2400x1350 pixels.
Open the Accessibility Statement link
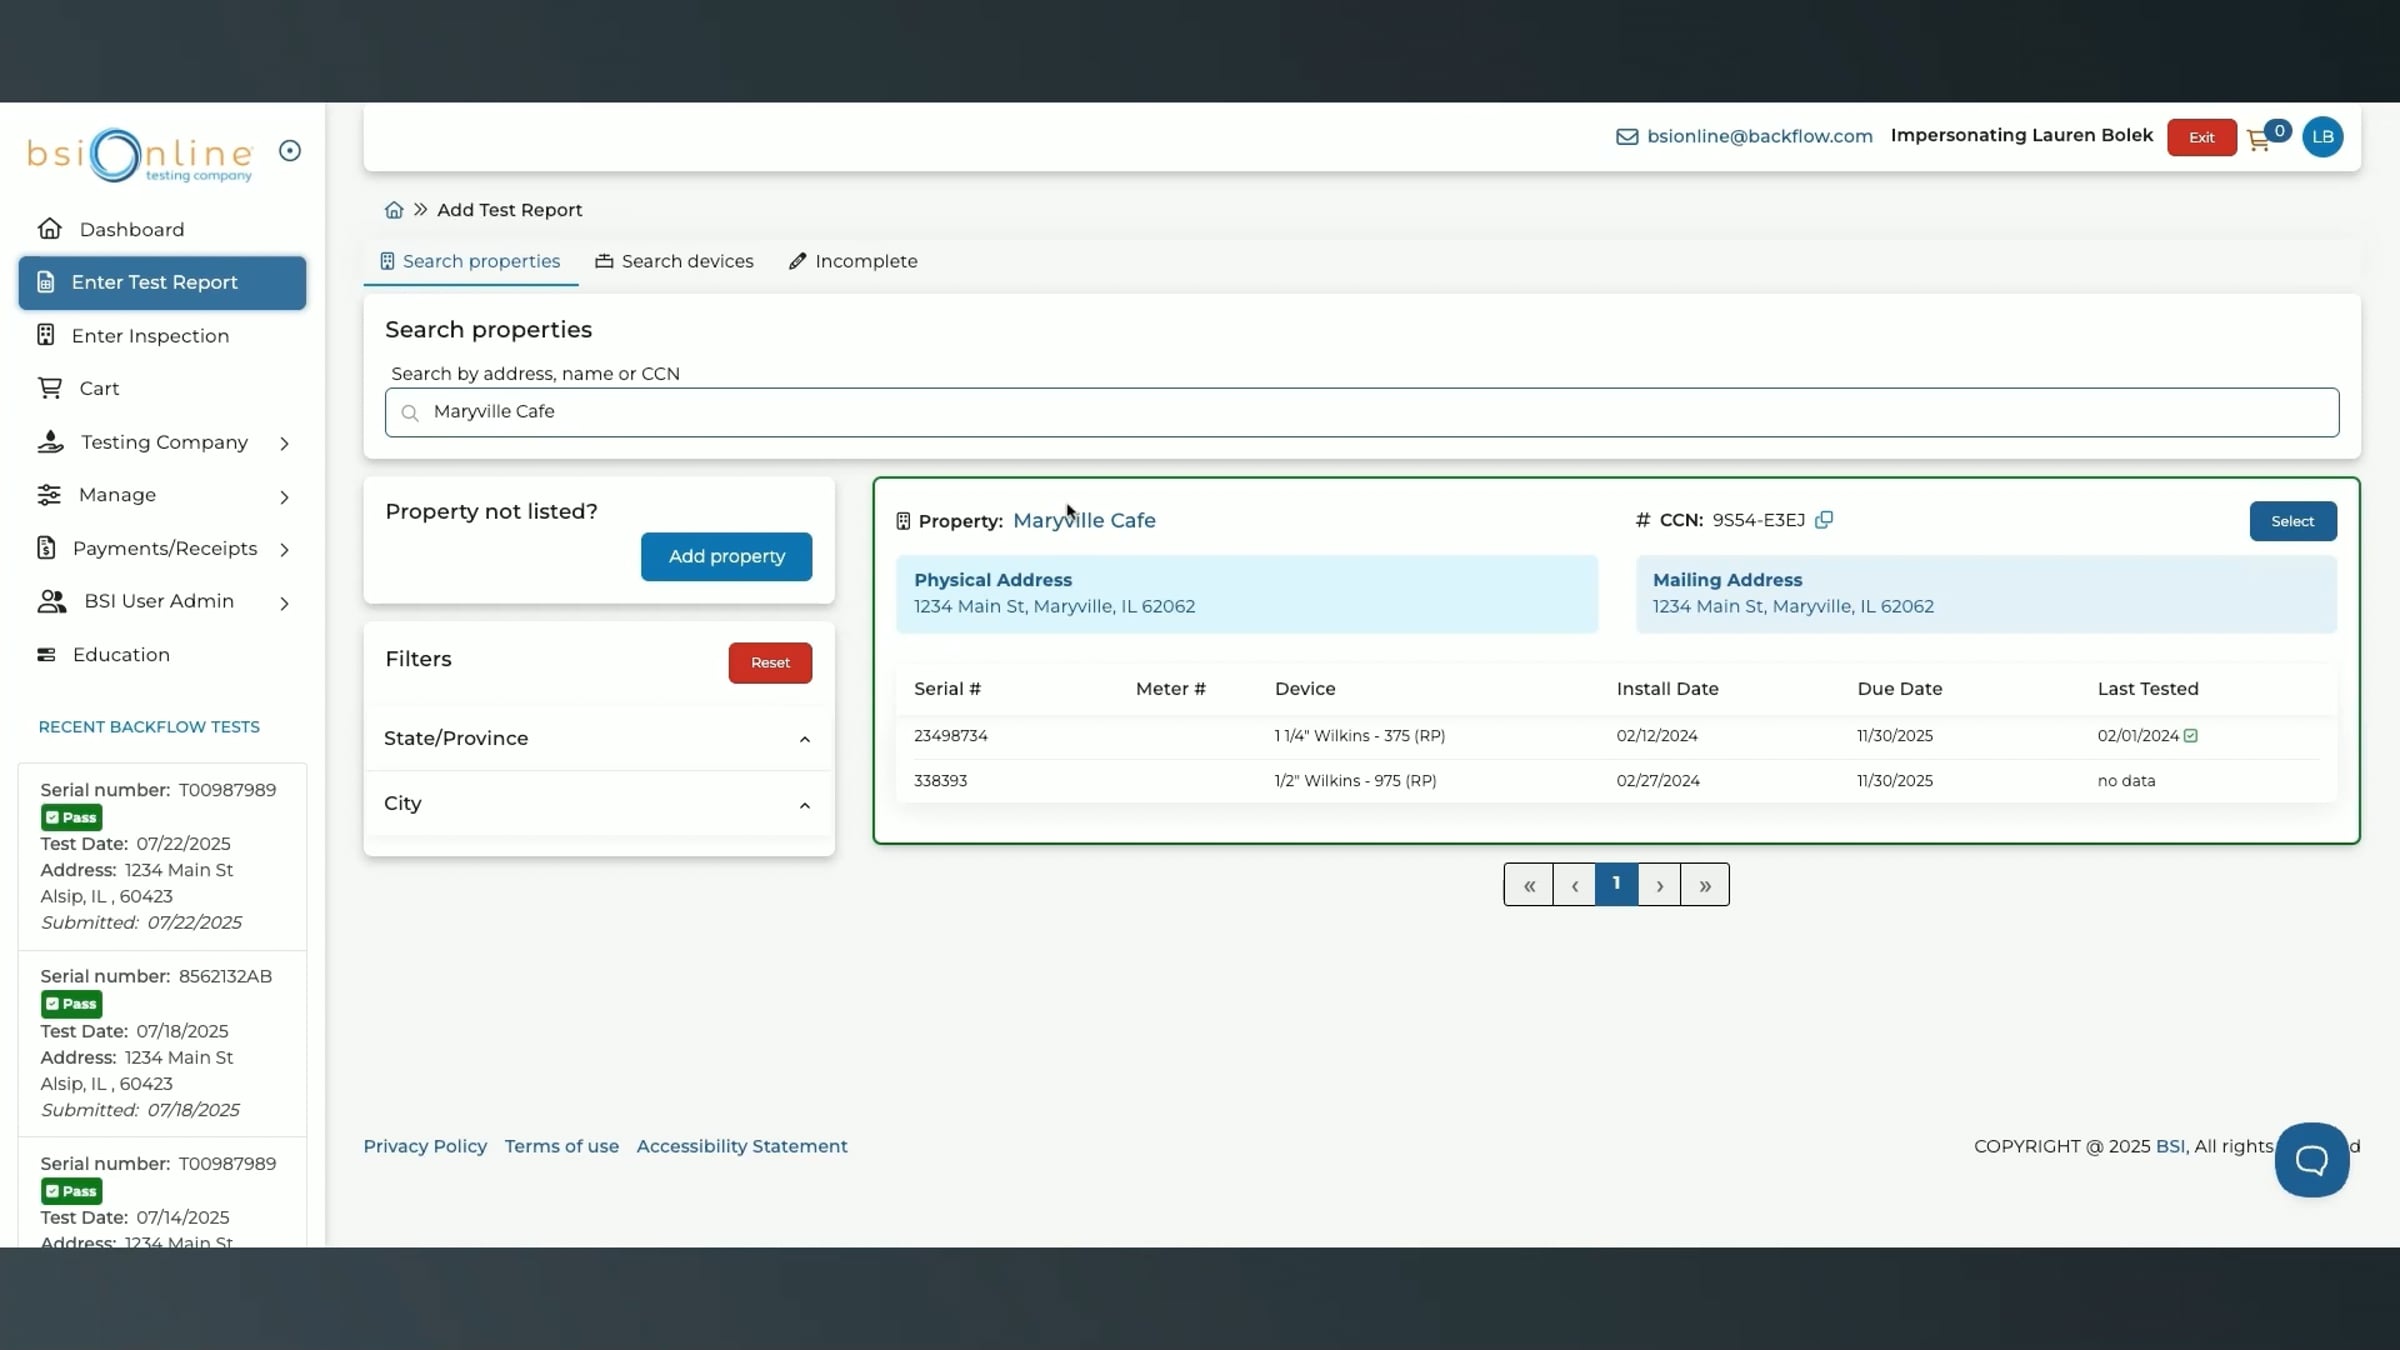click(742, 1147)
